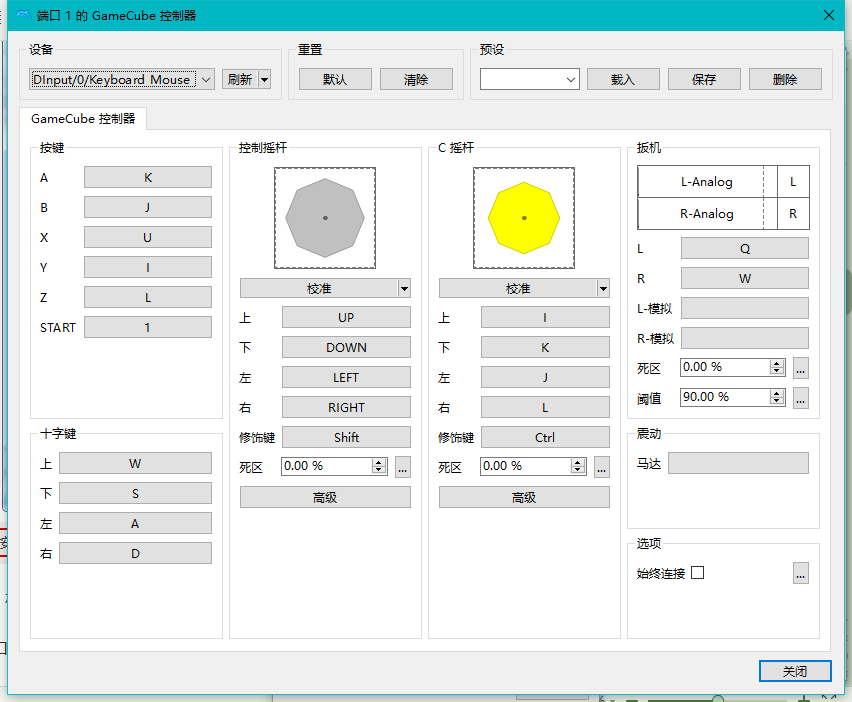Rebind D-pad right mapped to D
This screenshot has width=852, height=702.
(135, 554)
